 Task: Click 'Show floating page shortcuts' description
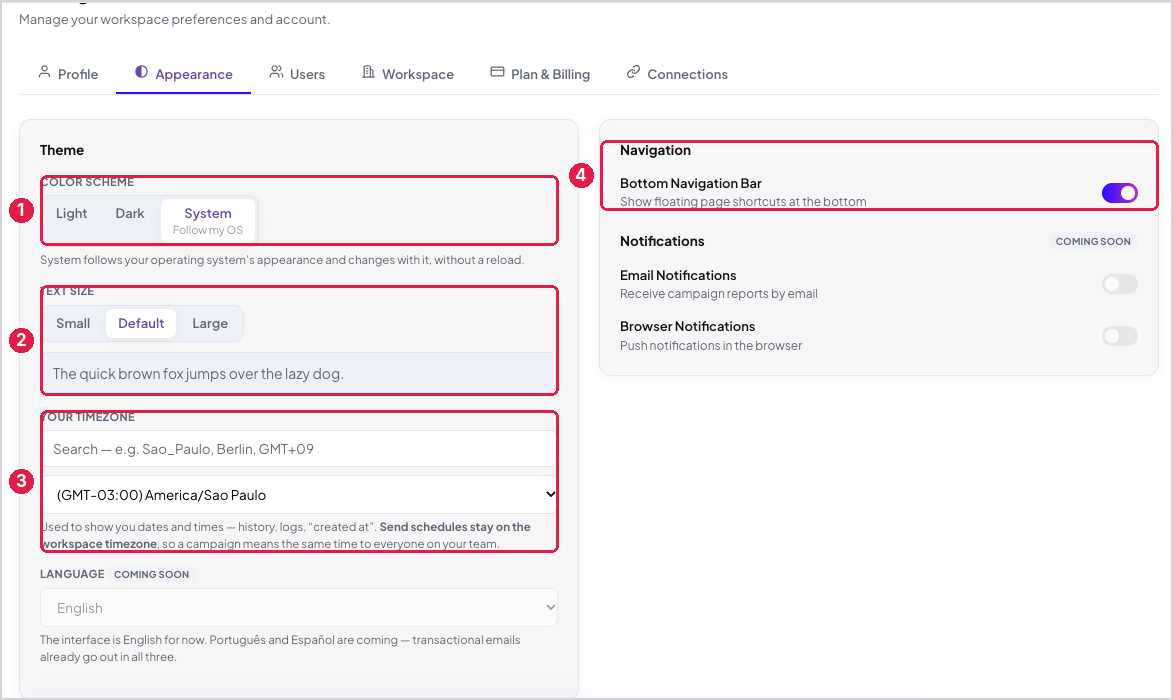point(743,202)
